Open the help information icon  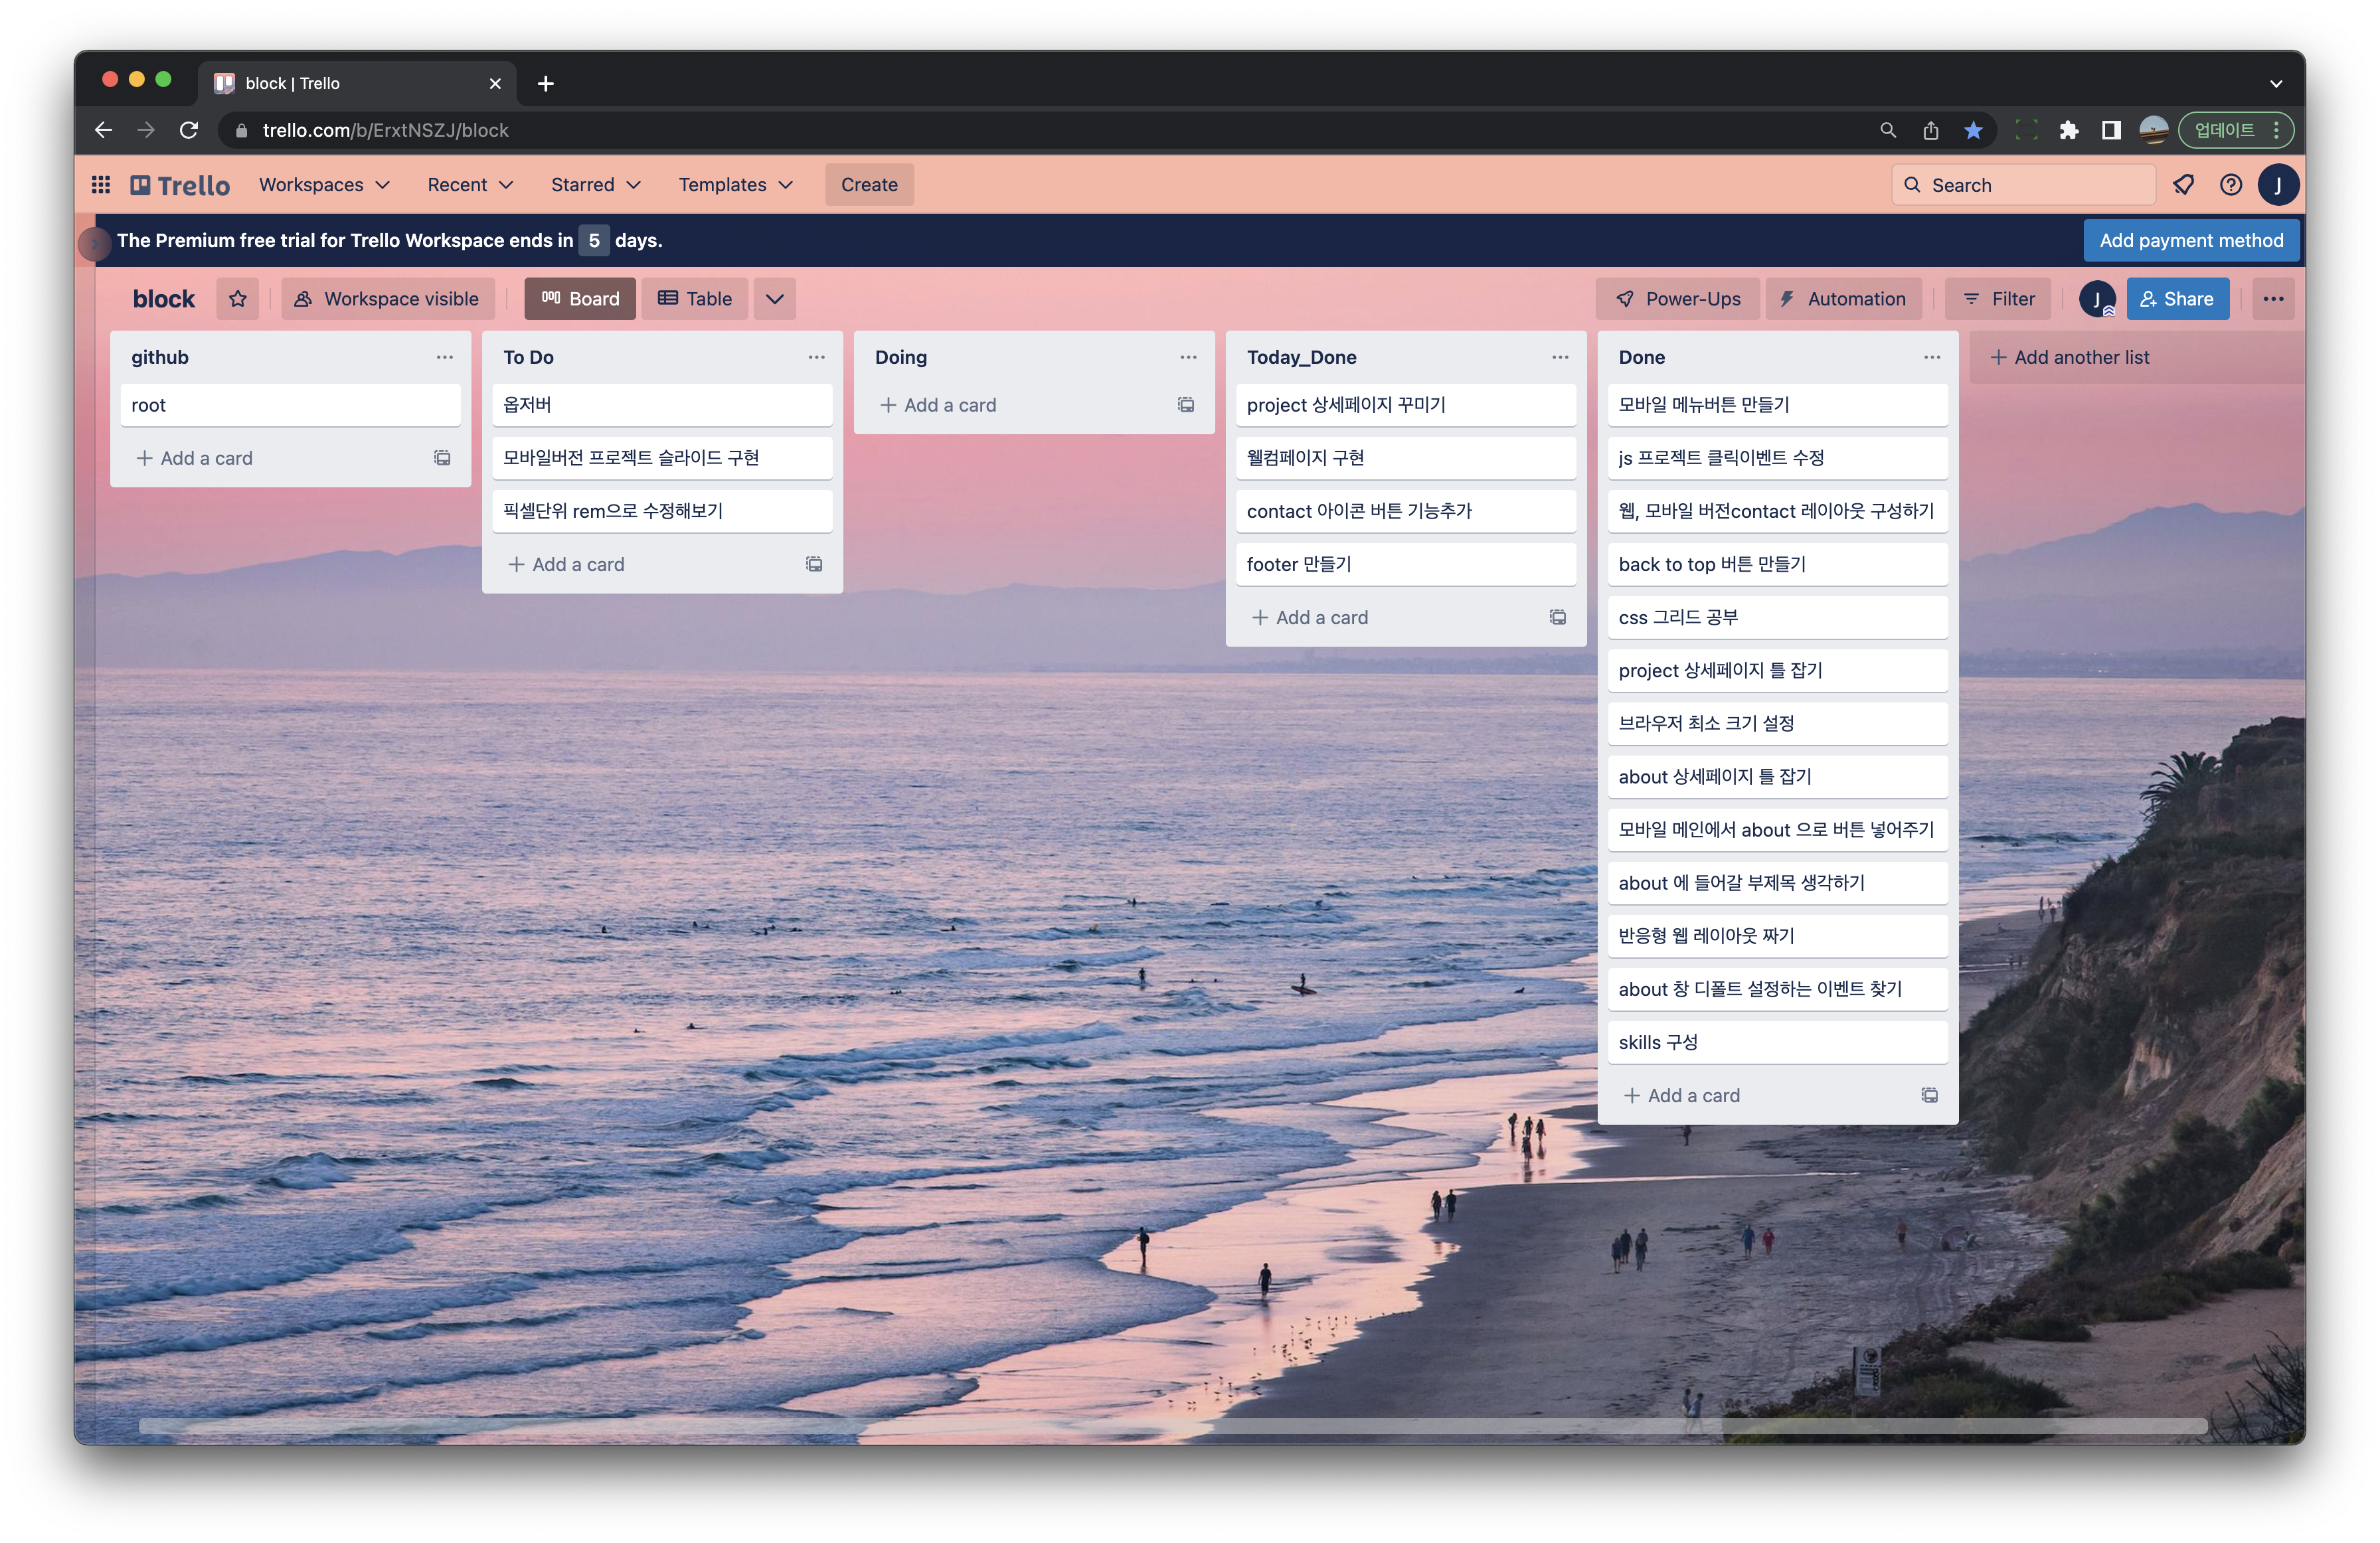[x=2230, y=185]
